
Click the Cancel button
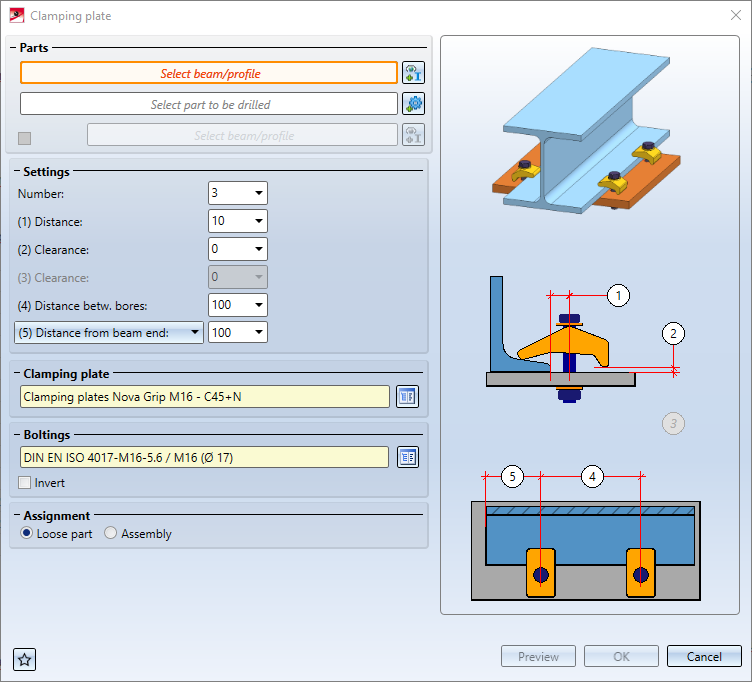tap(704, 656)
